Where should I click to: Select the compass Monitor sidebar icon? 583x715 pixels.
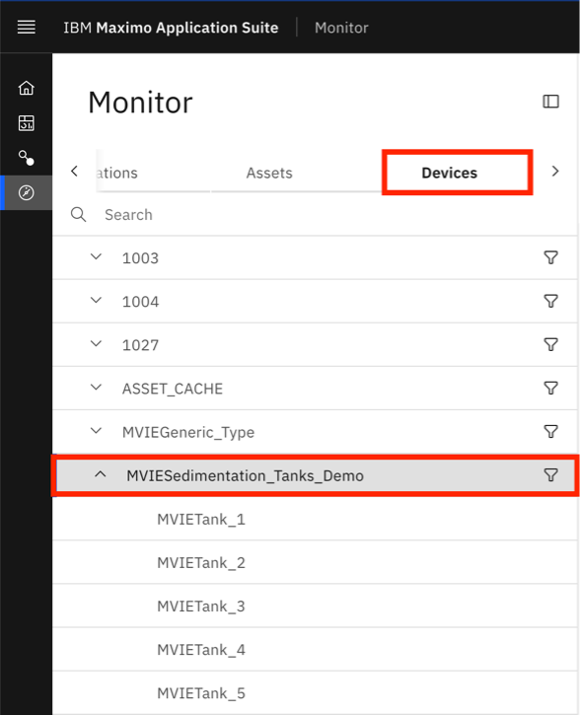pyautogui.click(x=26, y=192)
